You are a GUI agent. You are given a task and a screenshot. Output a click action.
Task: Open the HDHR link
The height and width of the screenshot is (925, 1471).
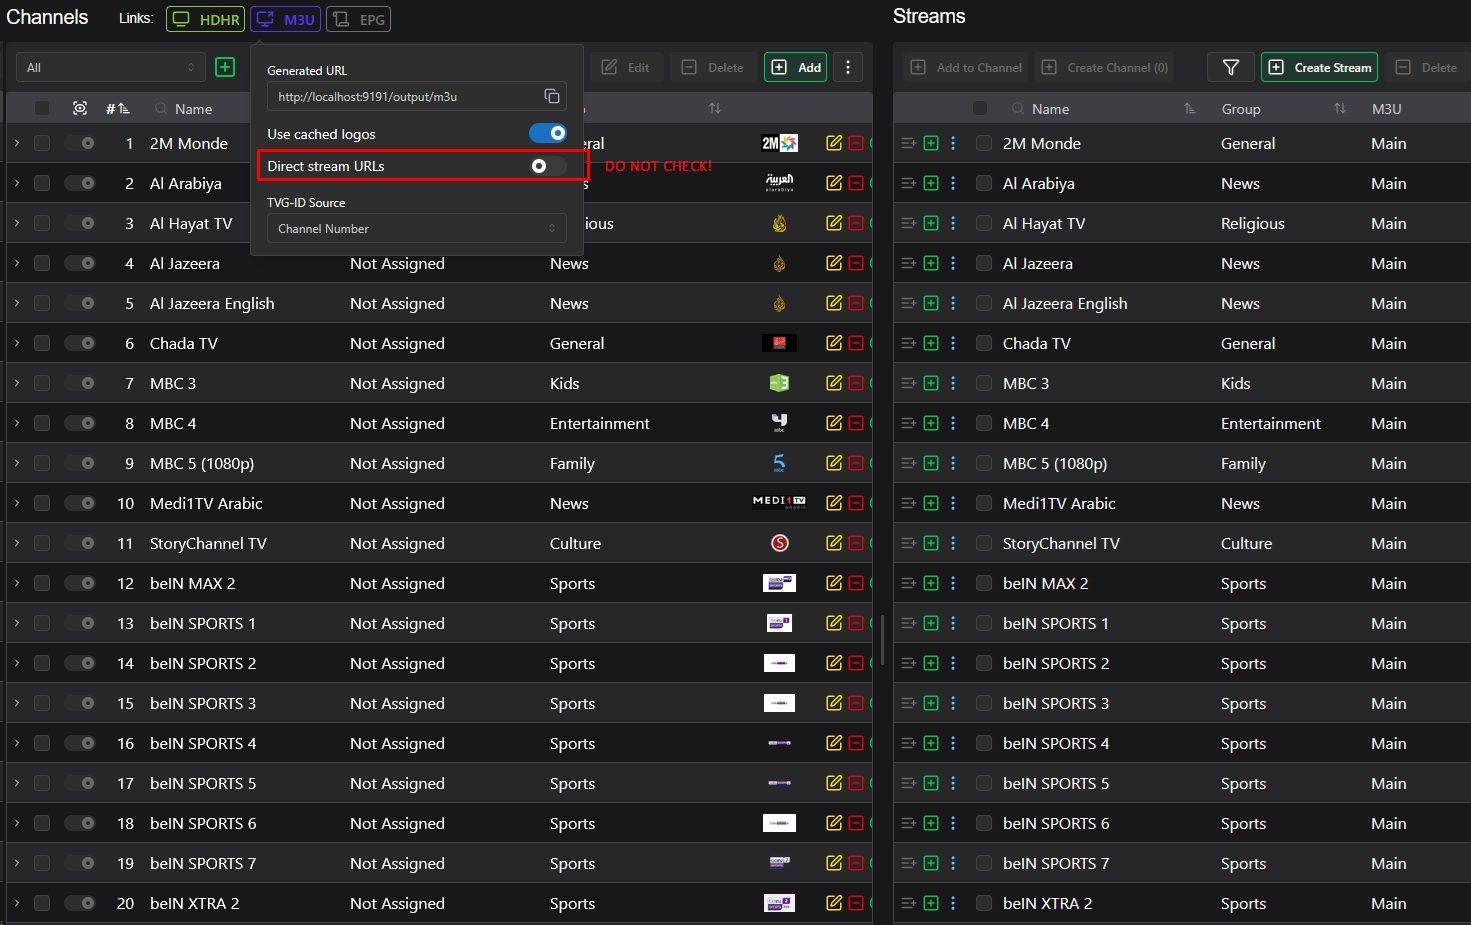coord(205,19)
